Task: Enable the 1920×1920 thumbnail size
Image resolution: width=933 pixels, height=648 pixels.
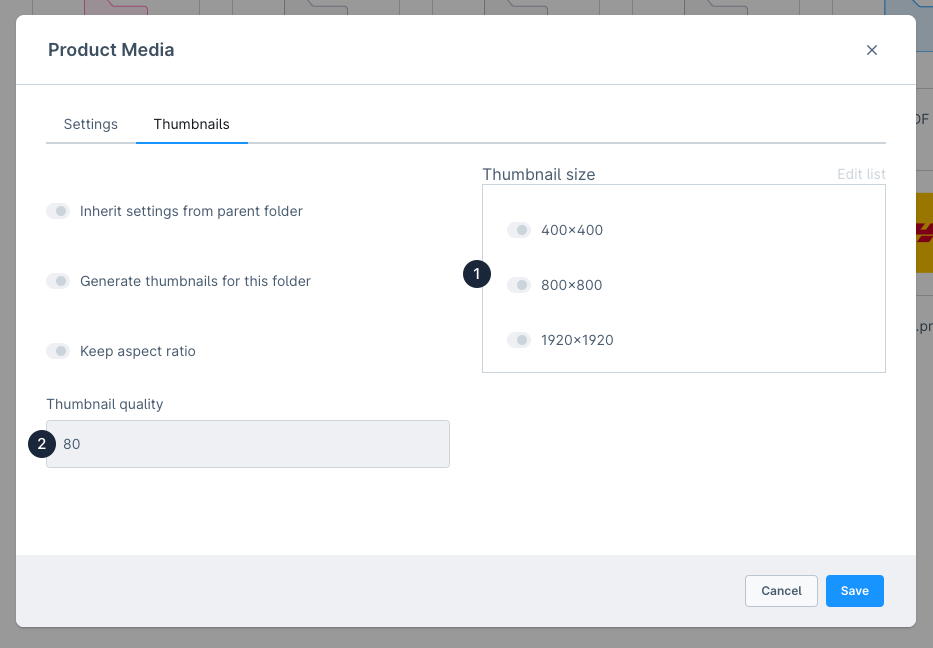Action: click(x=519, y=340)
